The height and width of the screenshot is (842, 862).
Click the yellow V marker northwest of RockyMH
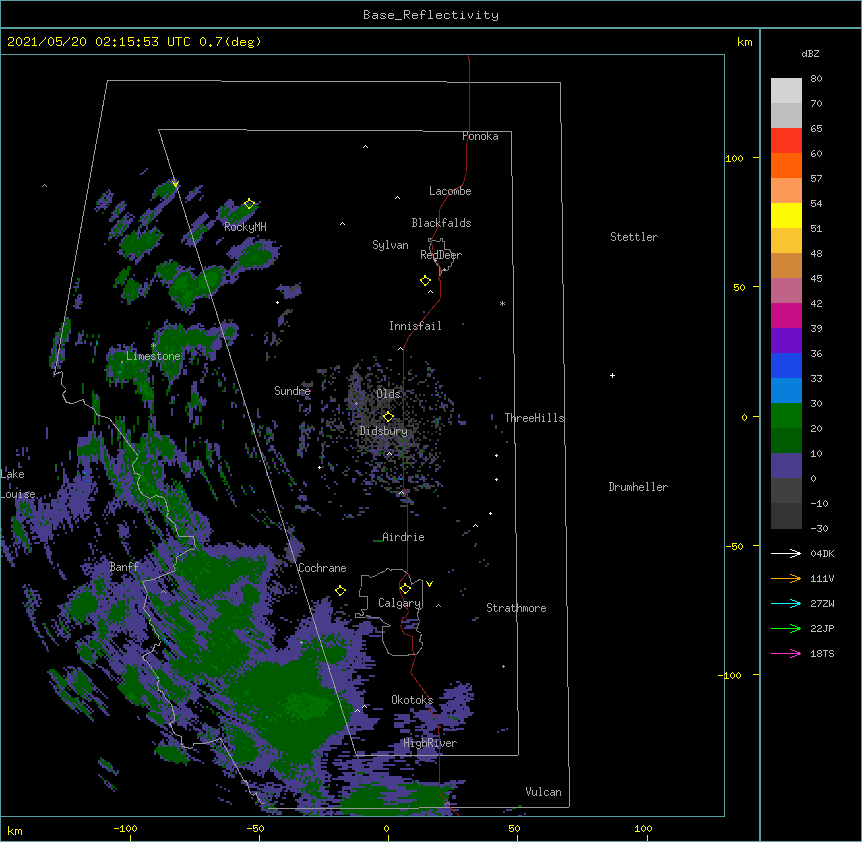point(175,184)
